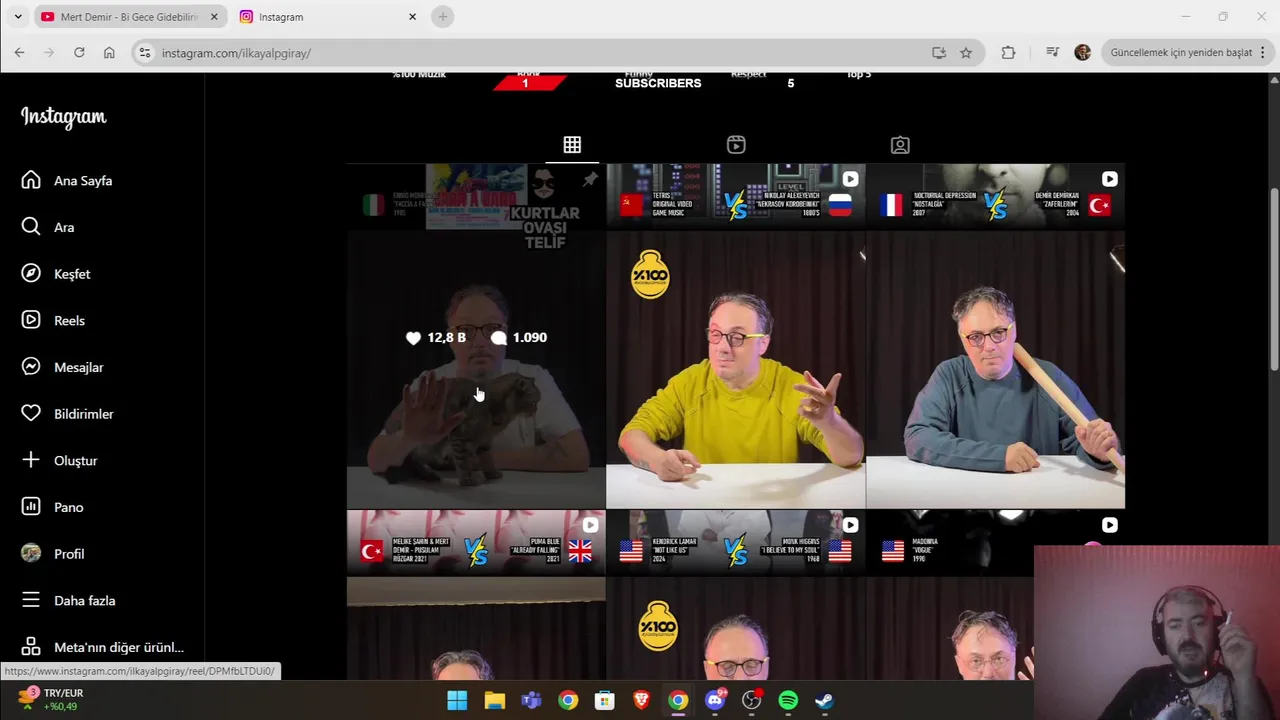Open Discord from taskbar
This screenshot has height=720, width=1280.
coord(715,700)
